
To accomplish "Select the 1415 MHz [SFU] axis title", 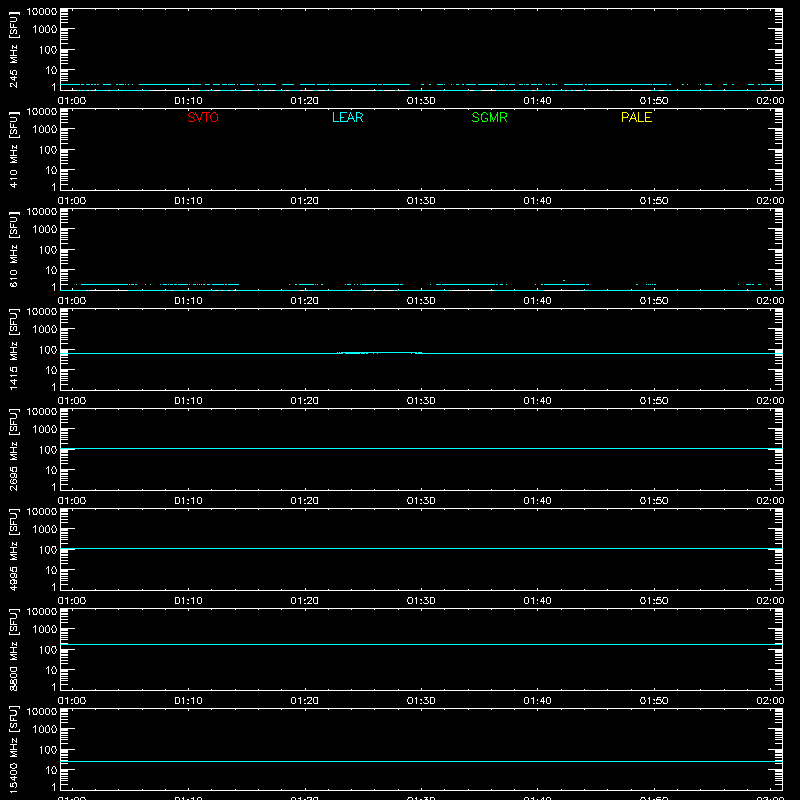I will [13, 350].
